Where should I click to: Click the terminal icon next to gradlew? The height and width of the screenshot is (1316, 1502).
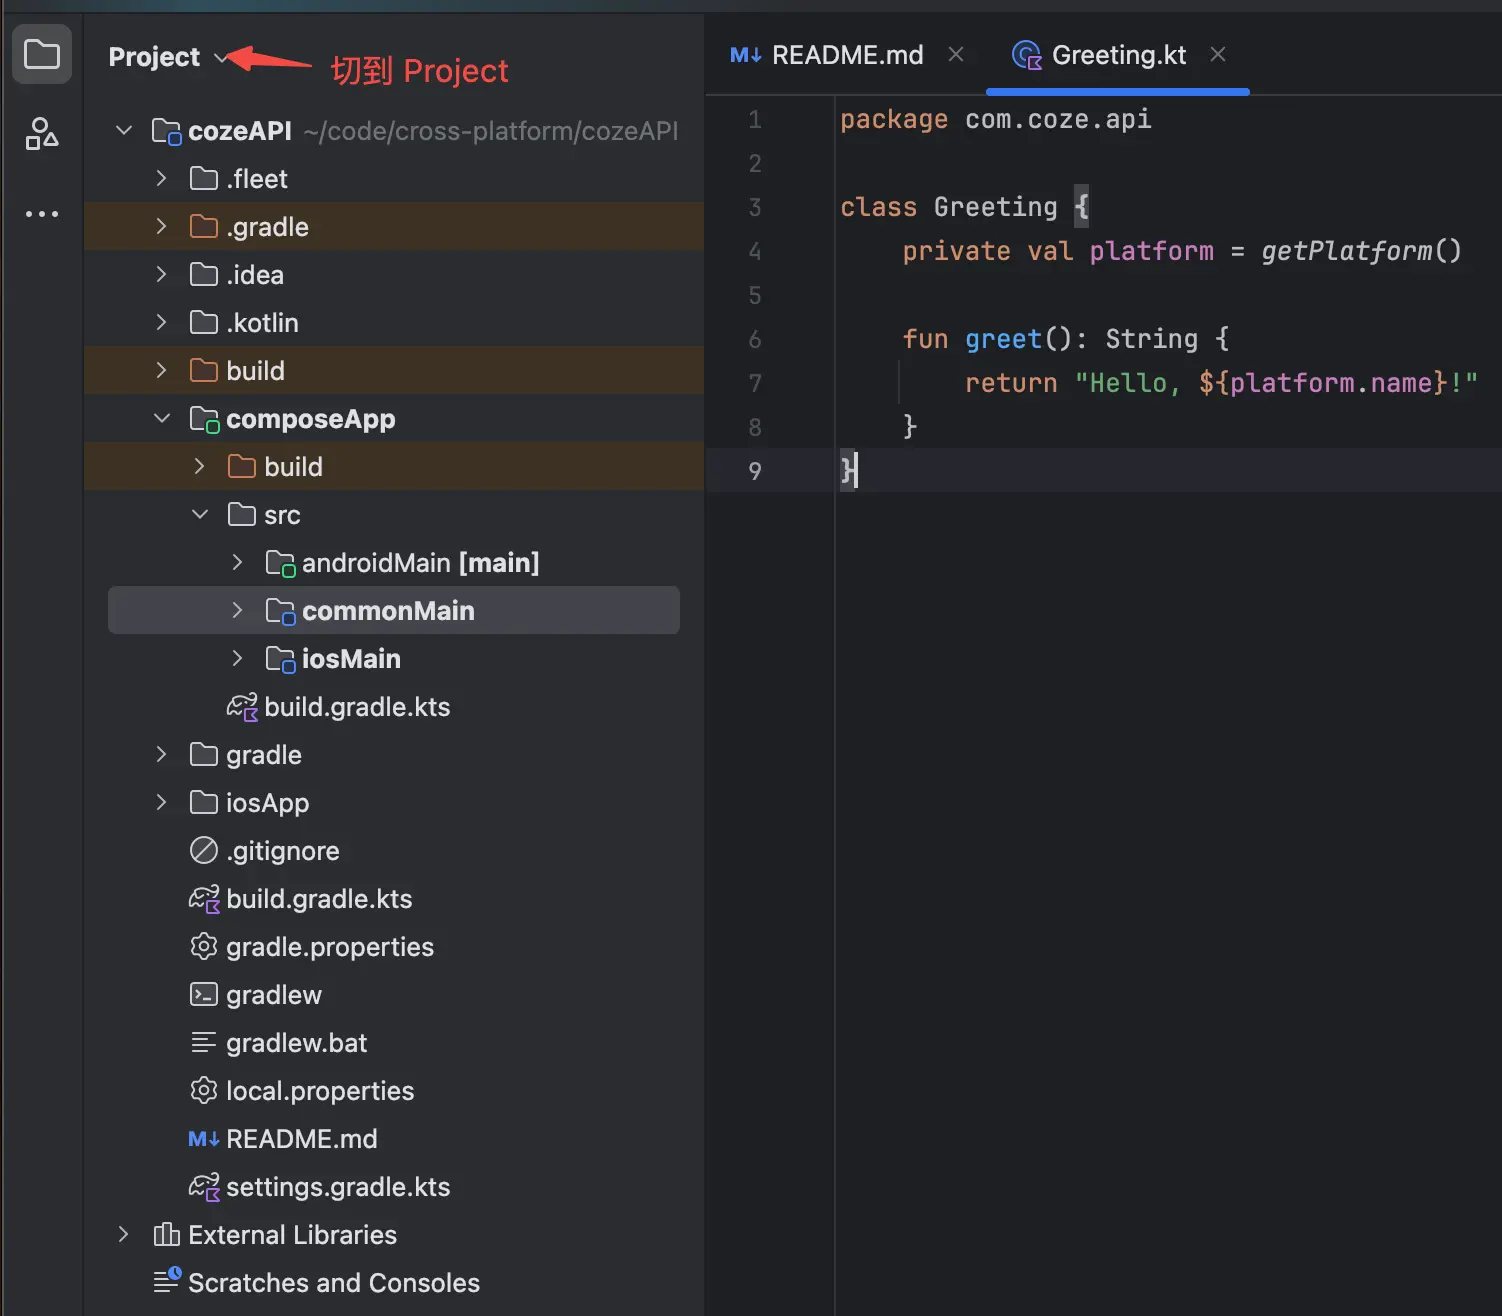(204, 995)
